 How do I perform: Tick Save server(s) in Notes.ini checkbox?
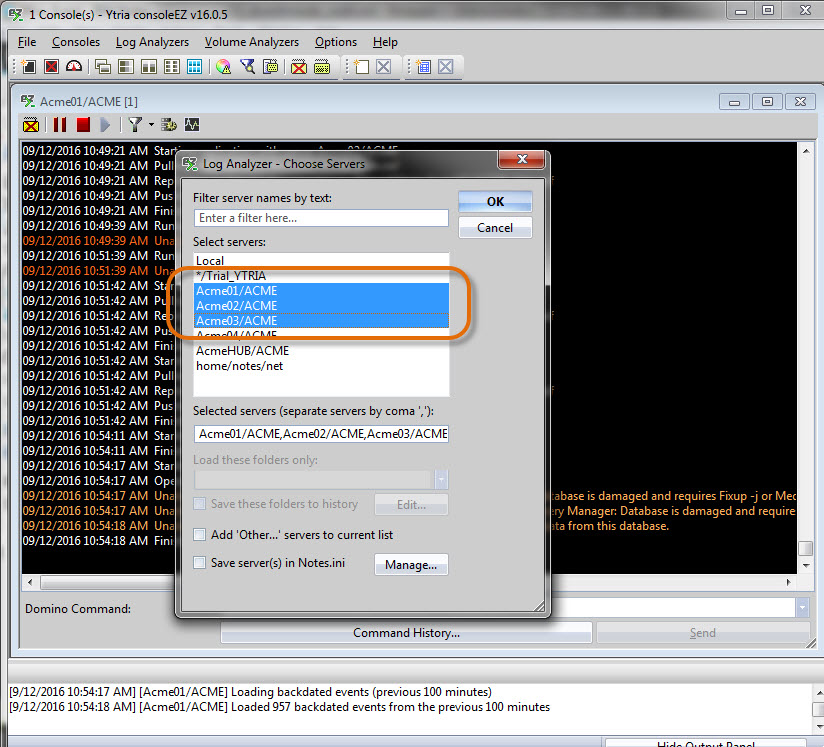[200, 562]
